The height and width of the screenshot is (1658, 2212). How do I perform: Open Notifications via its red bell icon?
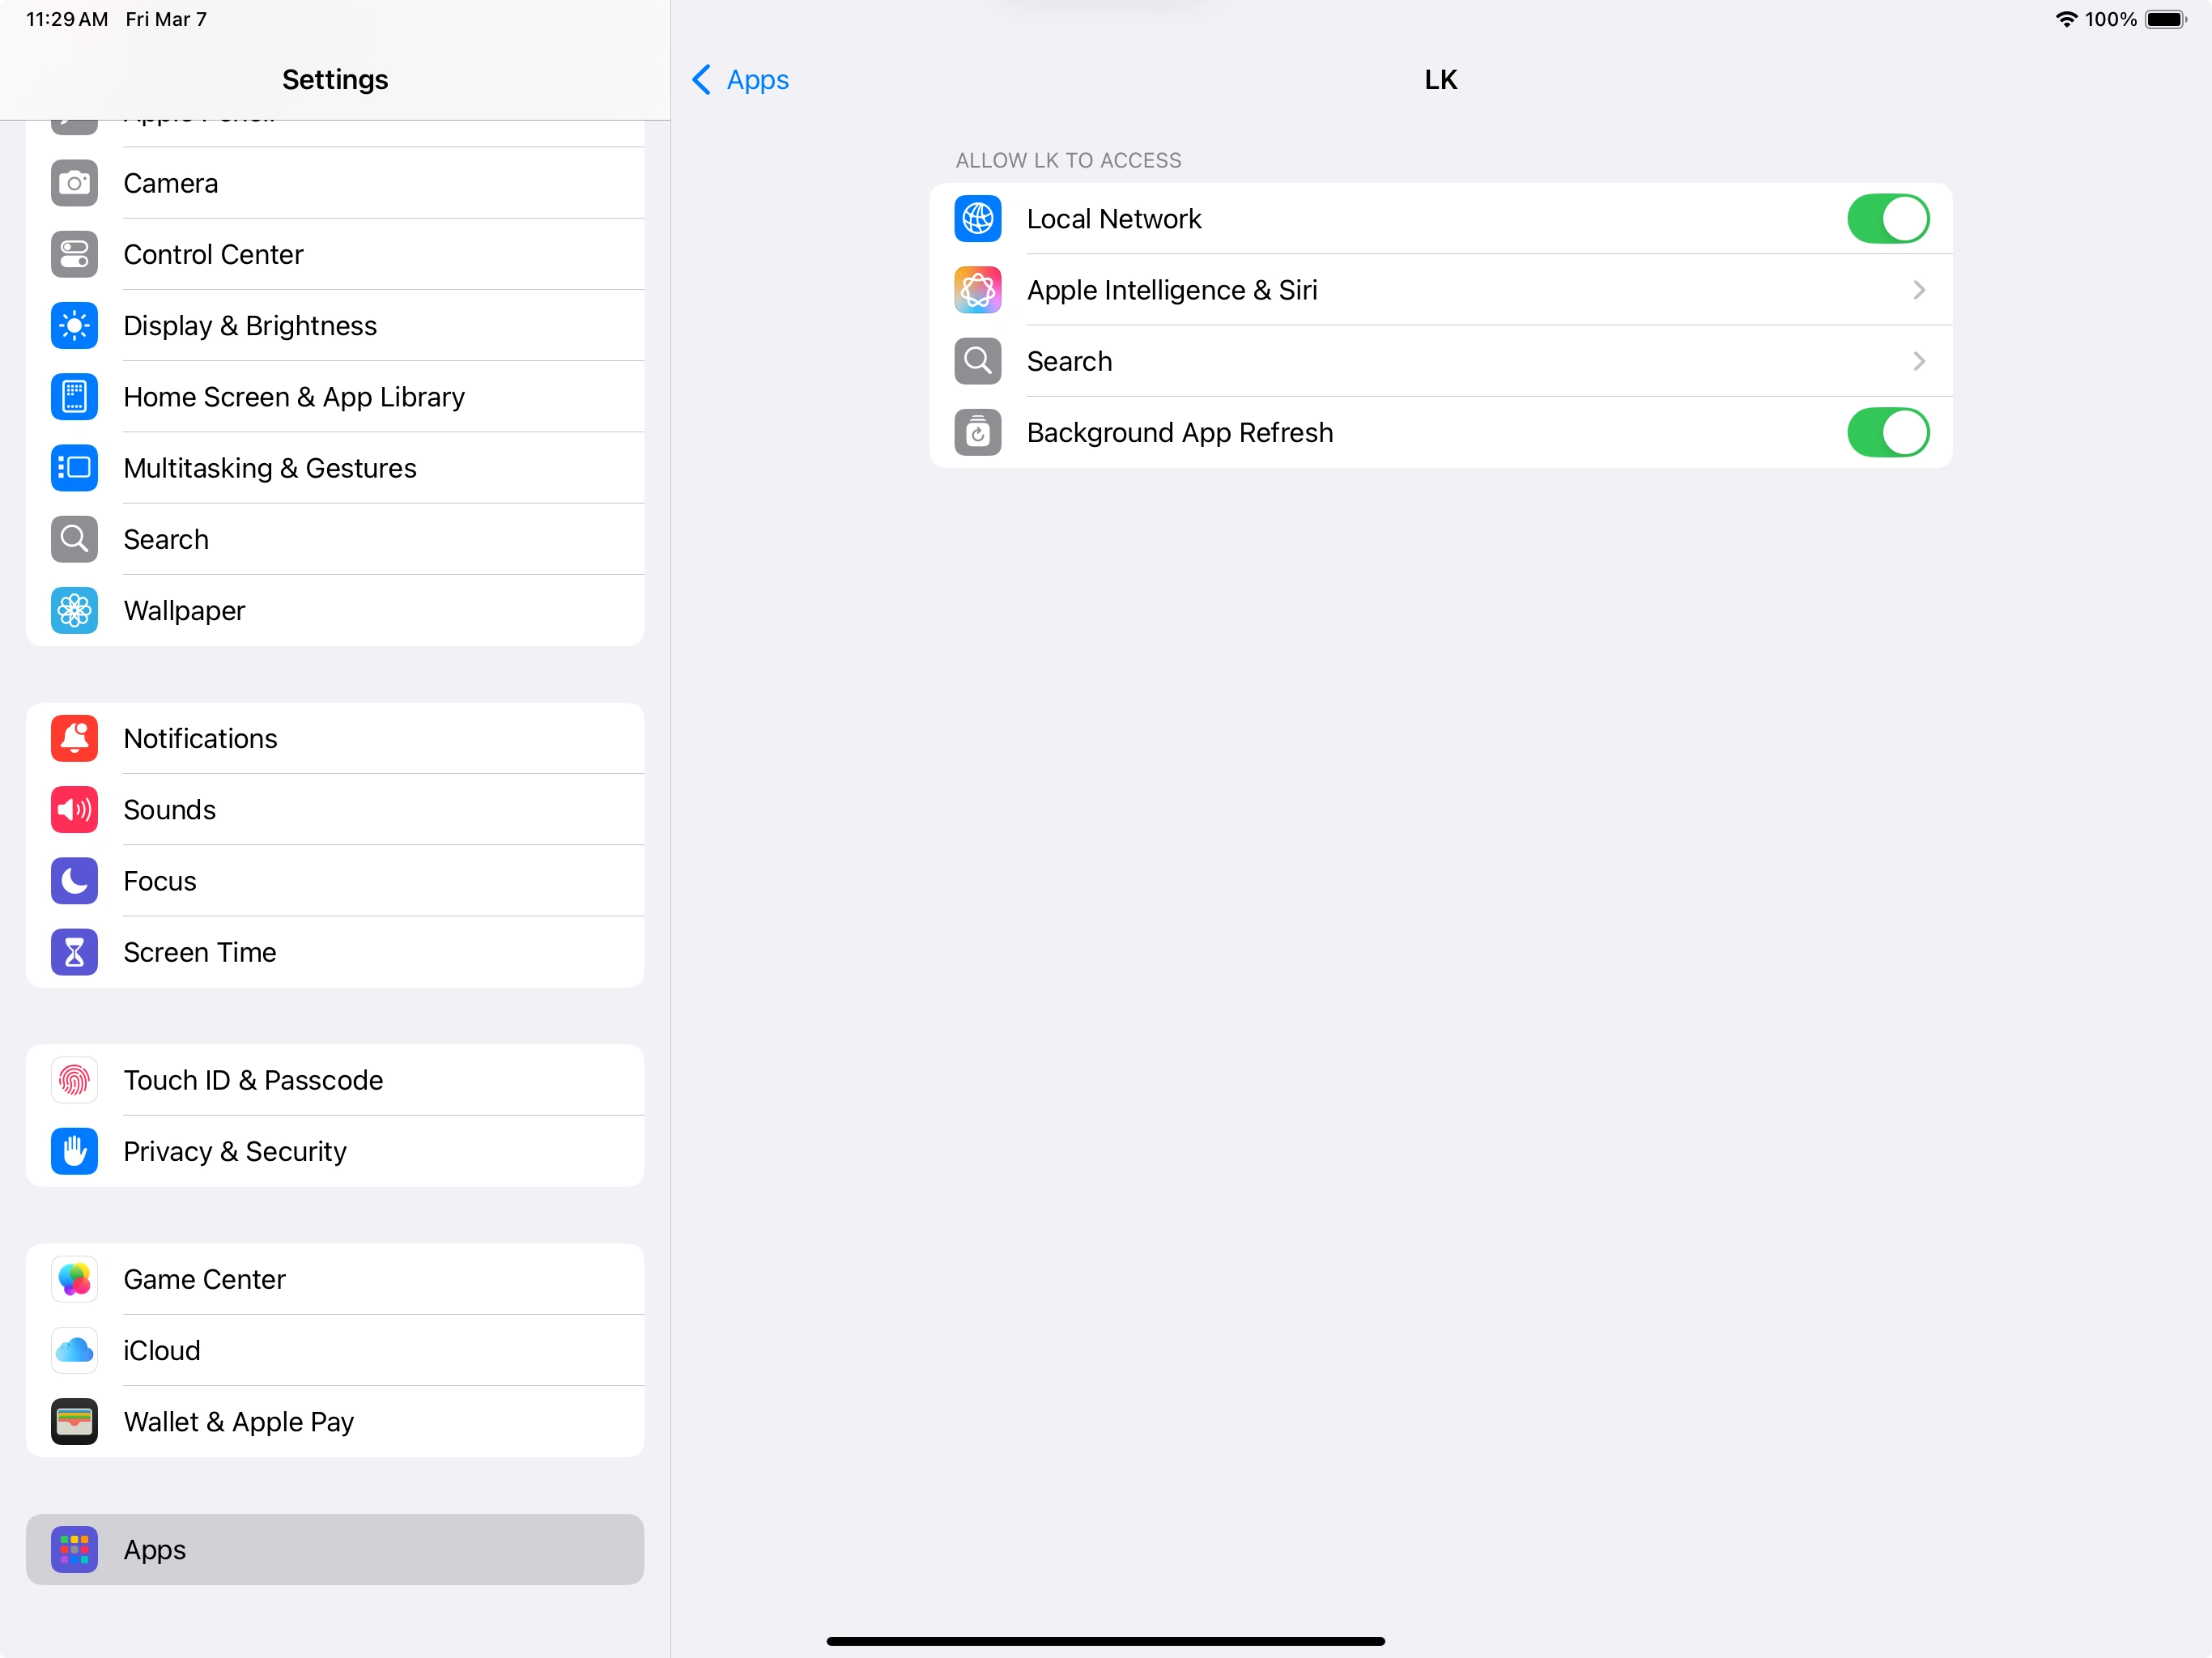(x=74, y=738)
